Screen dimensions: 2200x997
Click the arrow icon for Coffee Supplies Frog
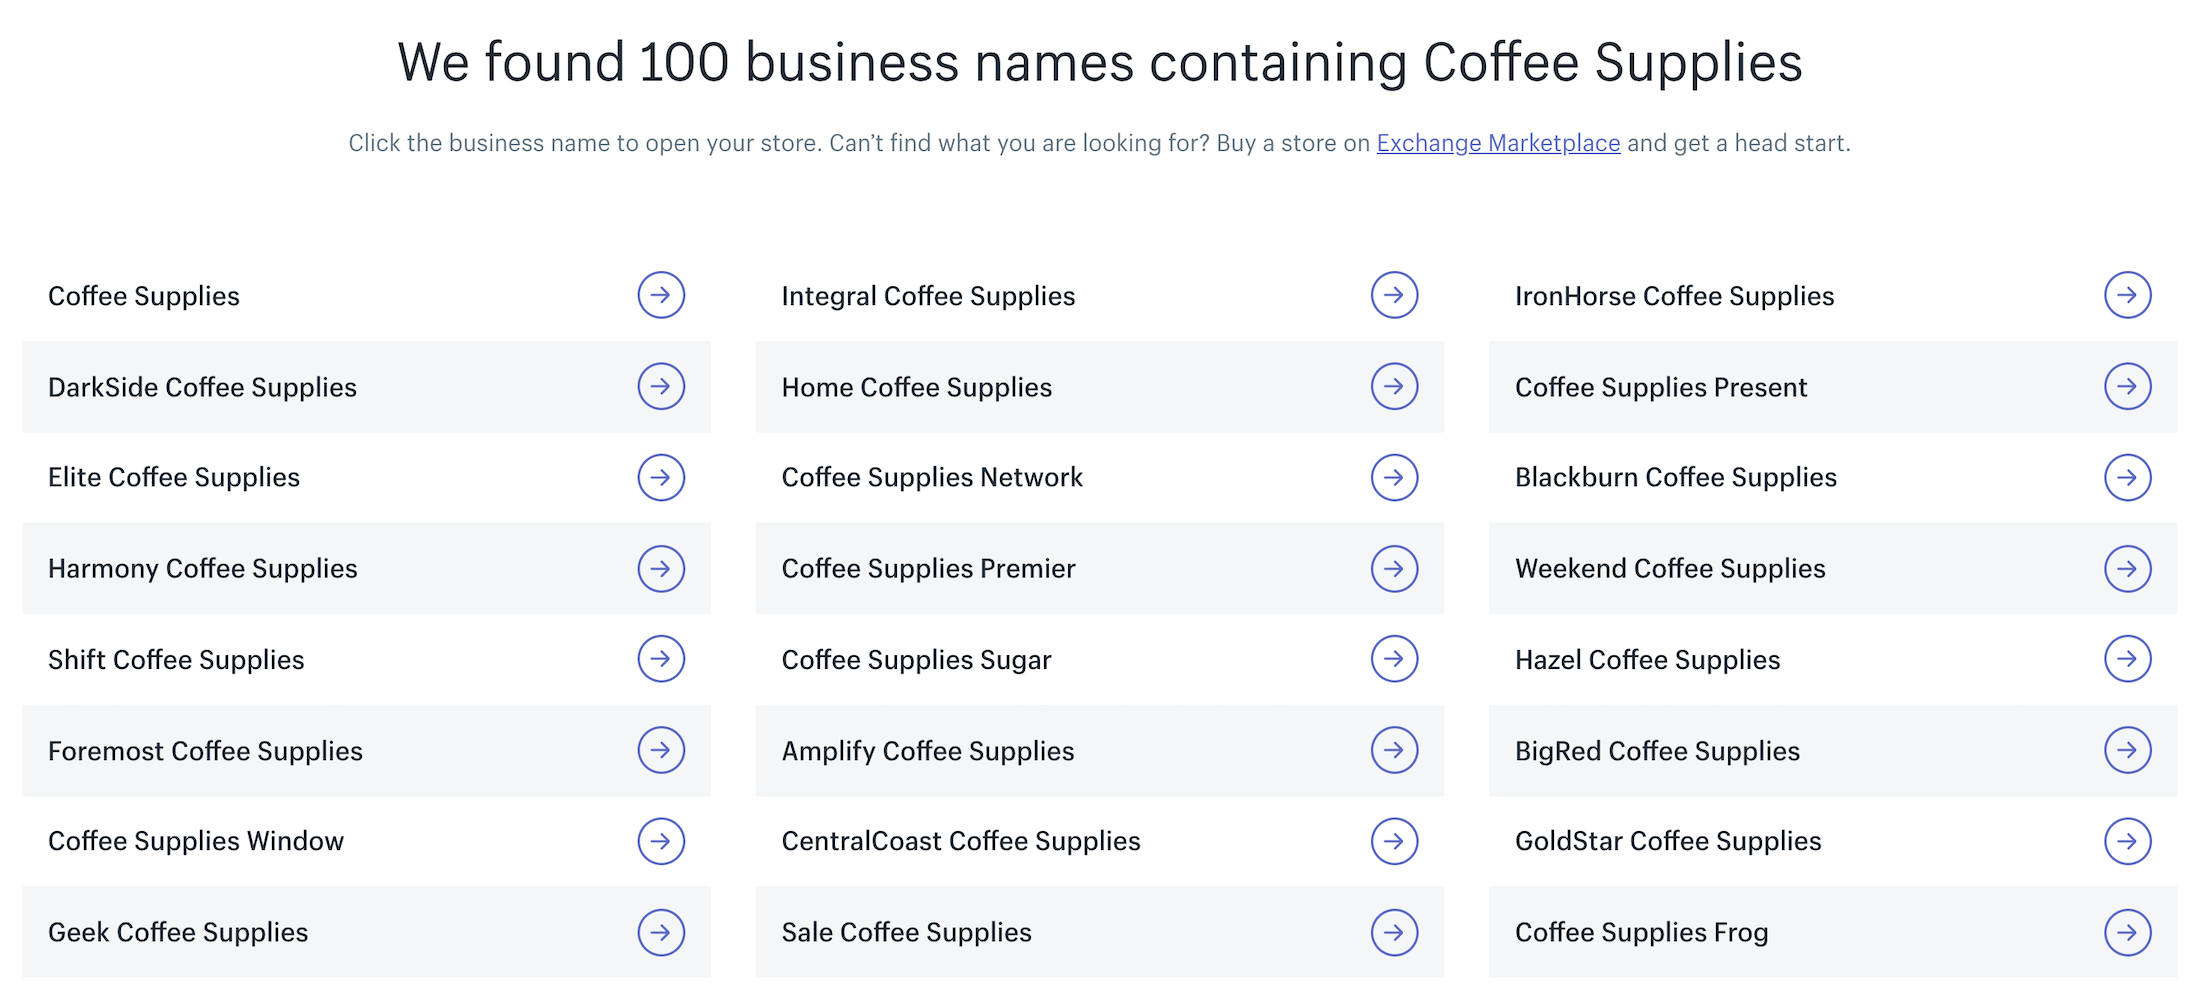(x=2128, y=931)
